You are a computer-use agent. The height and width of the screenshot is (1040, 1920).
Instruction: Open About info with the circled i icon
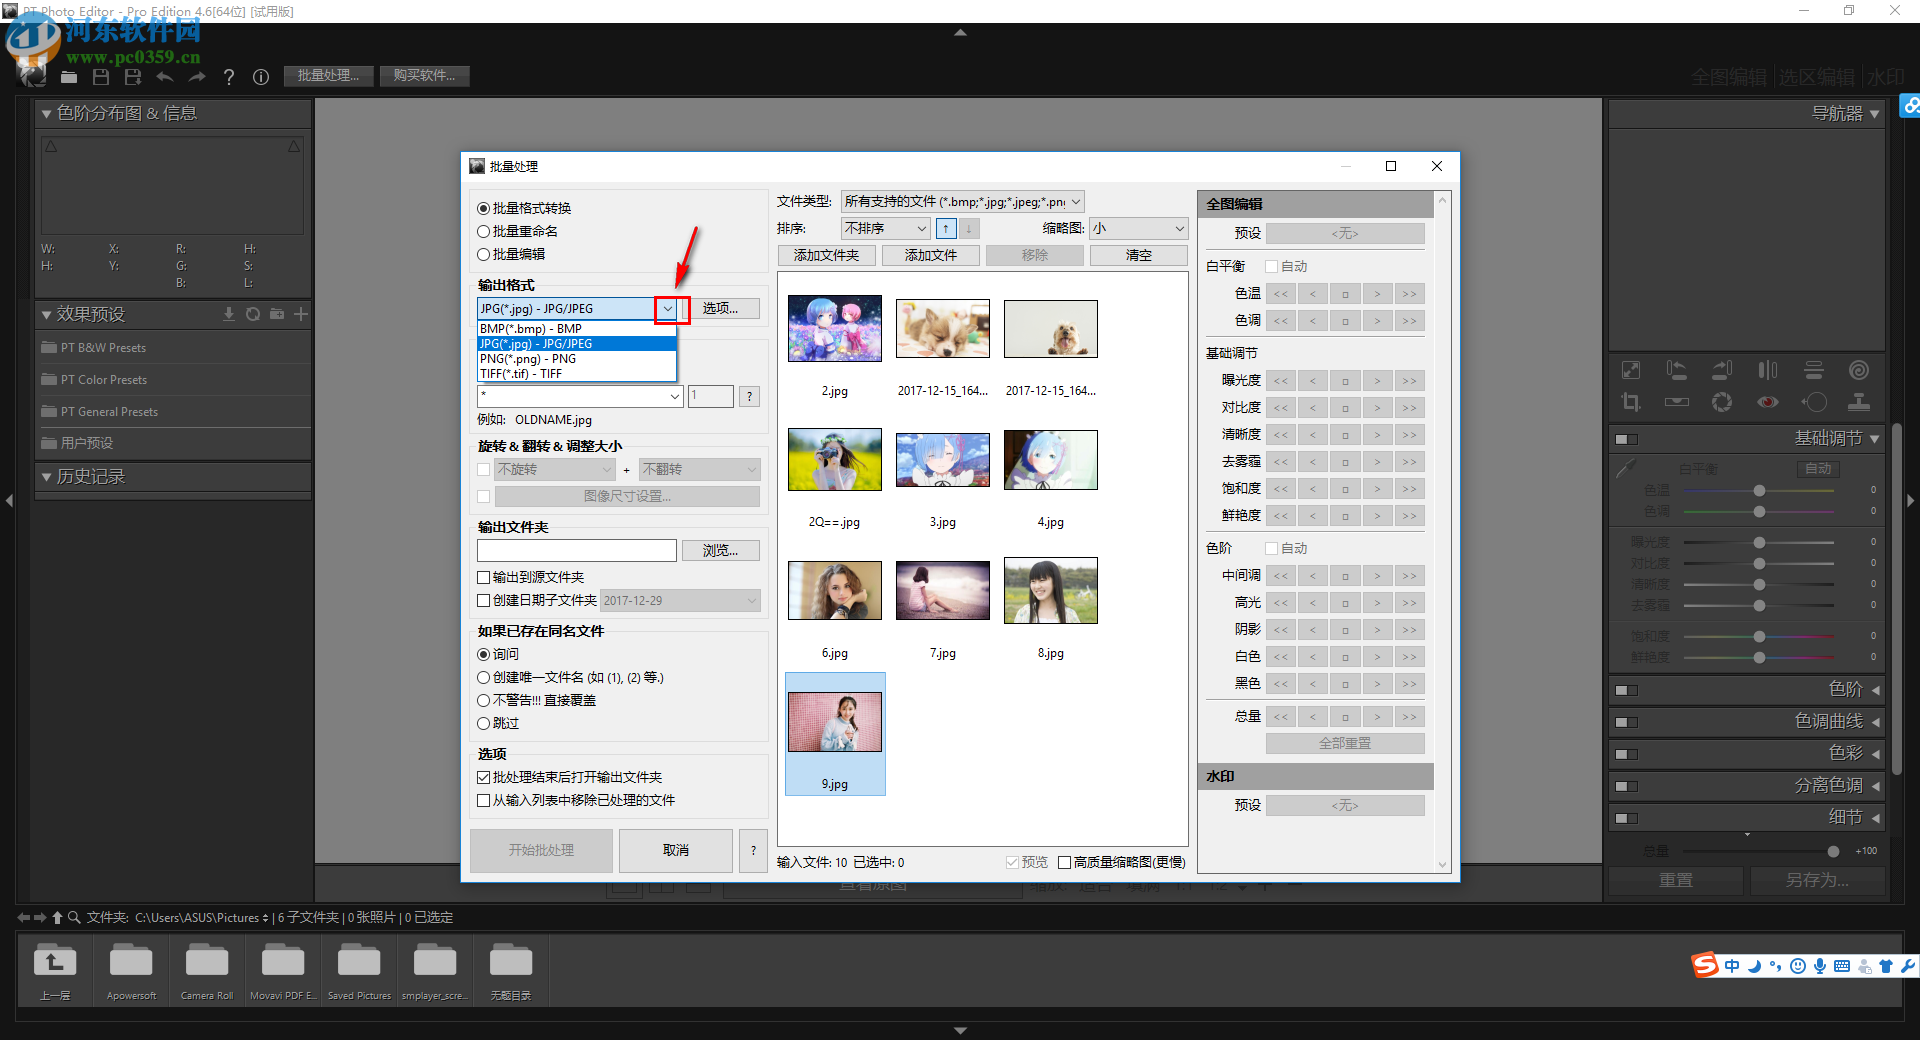(x=261, y=77)
